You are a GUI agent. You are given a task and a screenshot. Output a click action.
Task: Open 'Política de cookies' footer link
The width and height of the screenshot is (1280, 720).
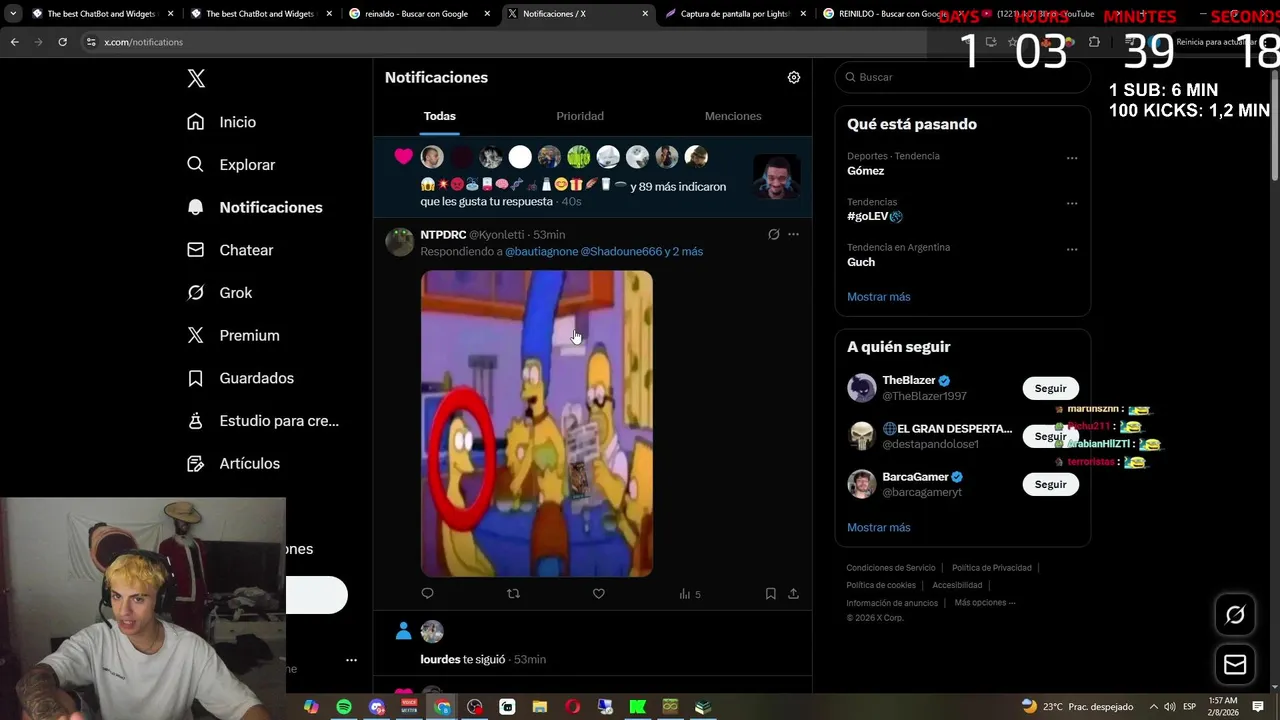click(881, 585)
